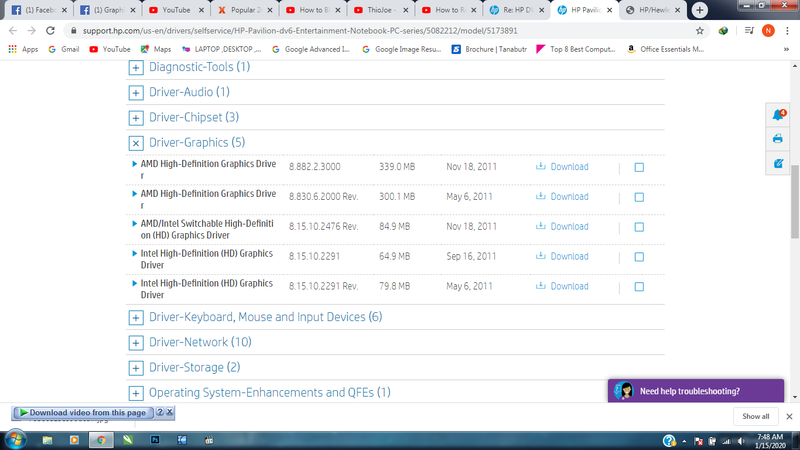The width and height of the screenshot is (800, 450).
Task: Expand the Driver-Storage section
Action: 136,368
